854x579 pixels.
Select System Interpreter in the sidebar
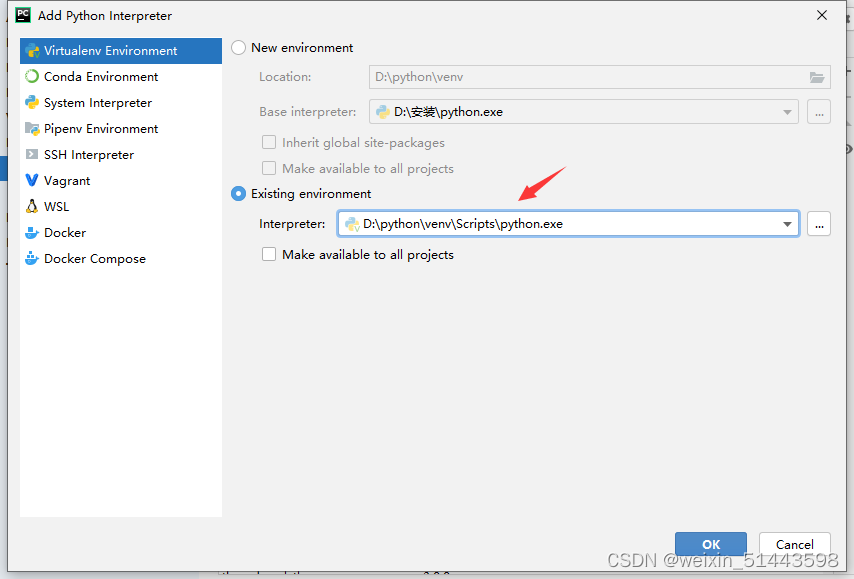point(121,103)
